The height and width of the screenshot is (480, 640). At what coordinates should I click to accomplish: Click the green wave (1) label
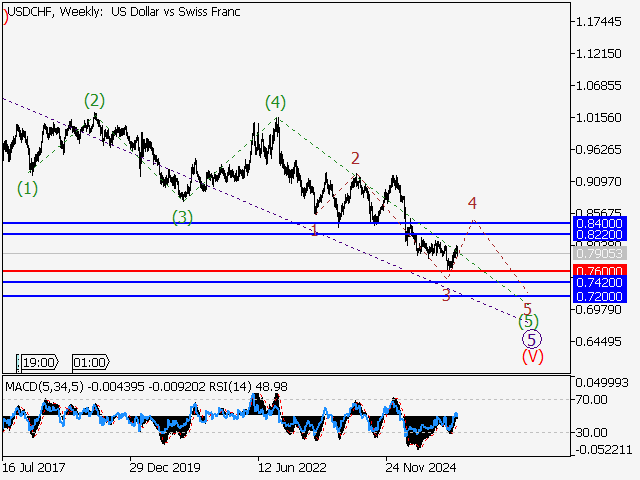click(27, 188)
